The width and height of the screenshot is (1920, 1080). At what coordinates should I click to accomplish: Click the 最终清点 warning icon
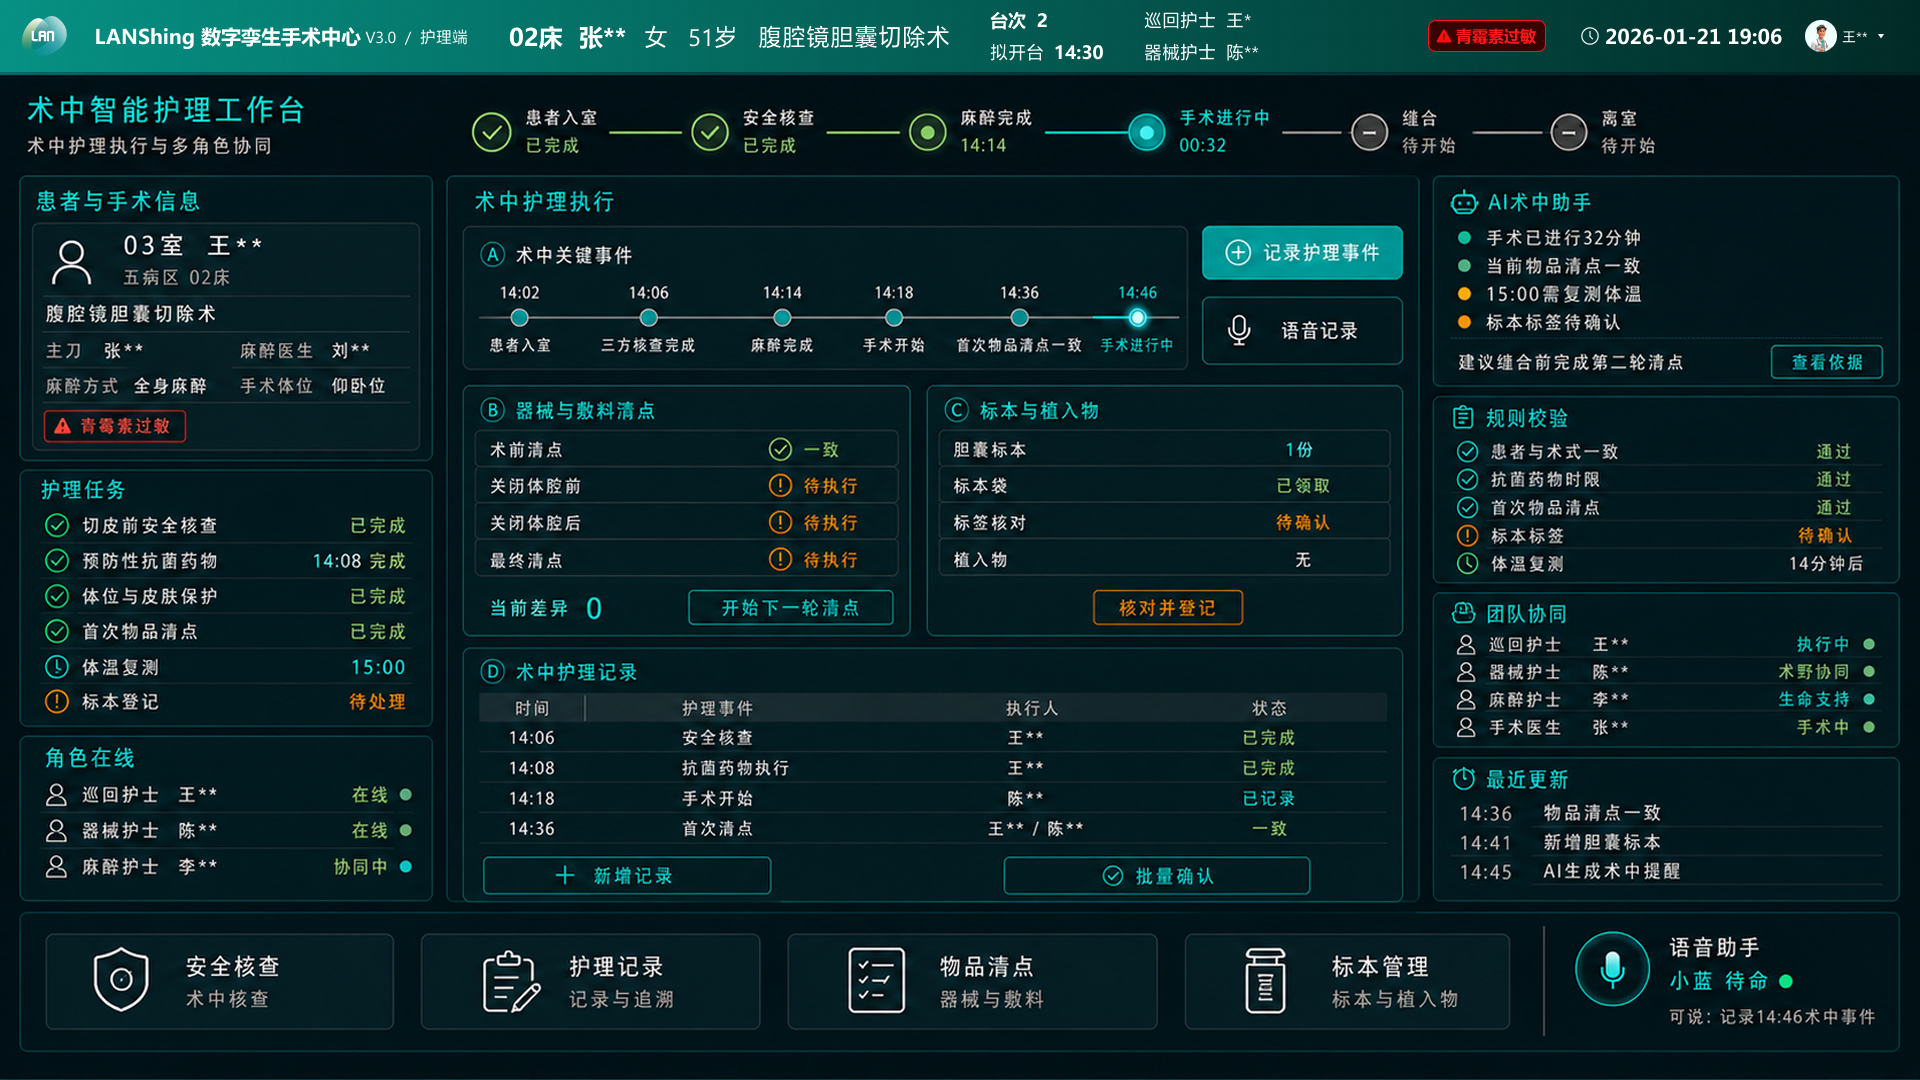click(780, 560)
